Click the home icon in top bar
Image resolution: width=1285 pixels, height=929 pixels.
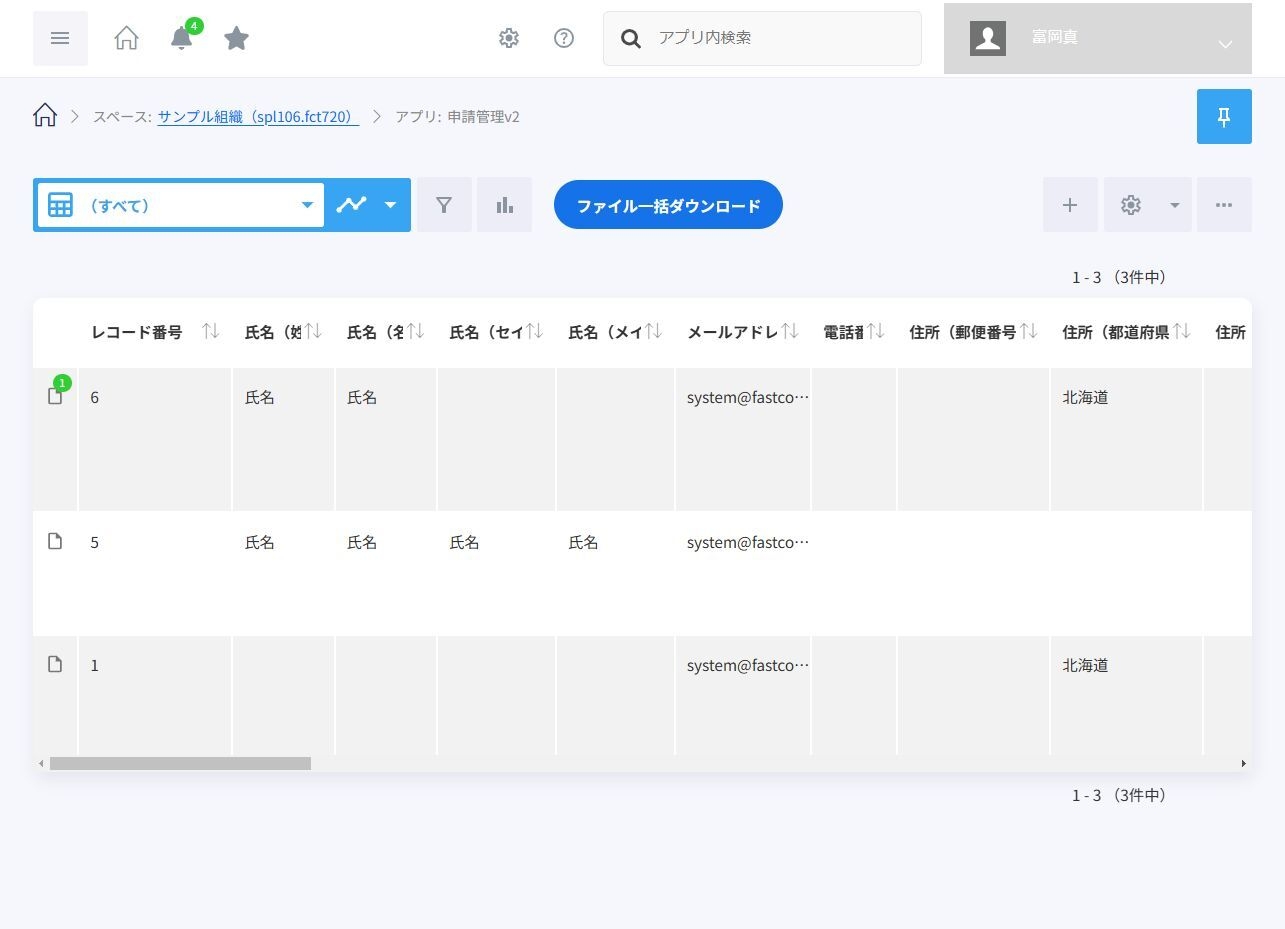tap(126, 38)
